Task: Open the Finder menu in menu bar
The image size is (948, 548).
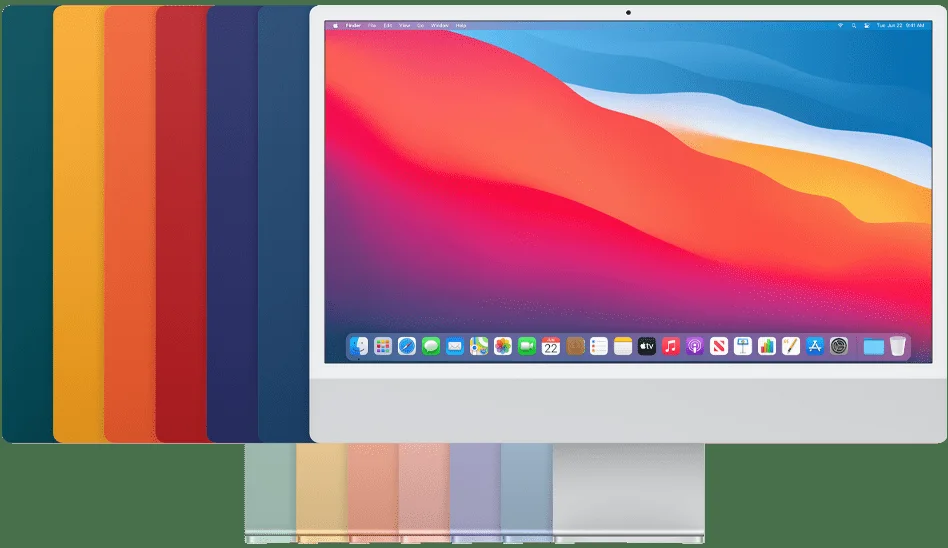Action: pos(353,25)
